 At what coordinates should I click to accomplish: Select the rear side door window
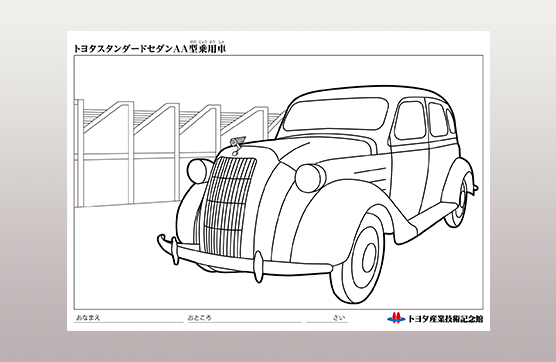(438, 119)
